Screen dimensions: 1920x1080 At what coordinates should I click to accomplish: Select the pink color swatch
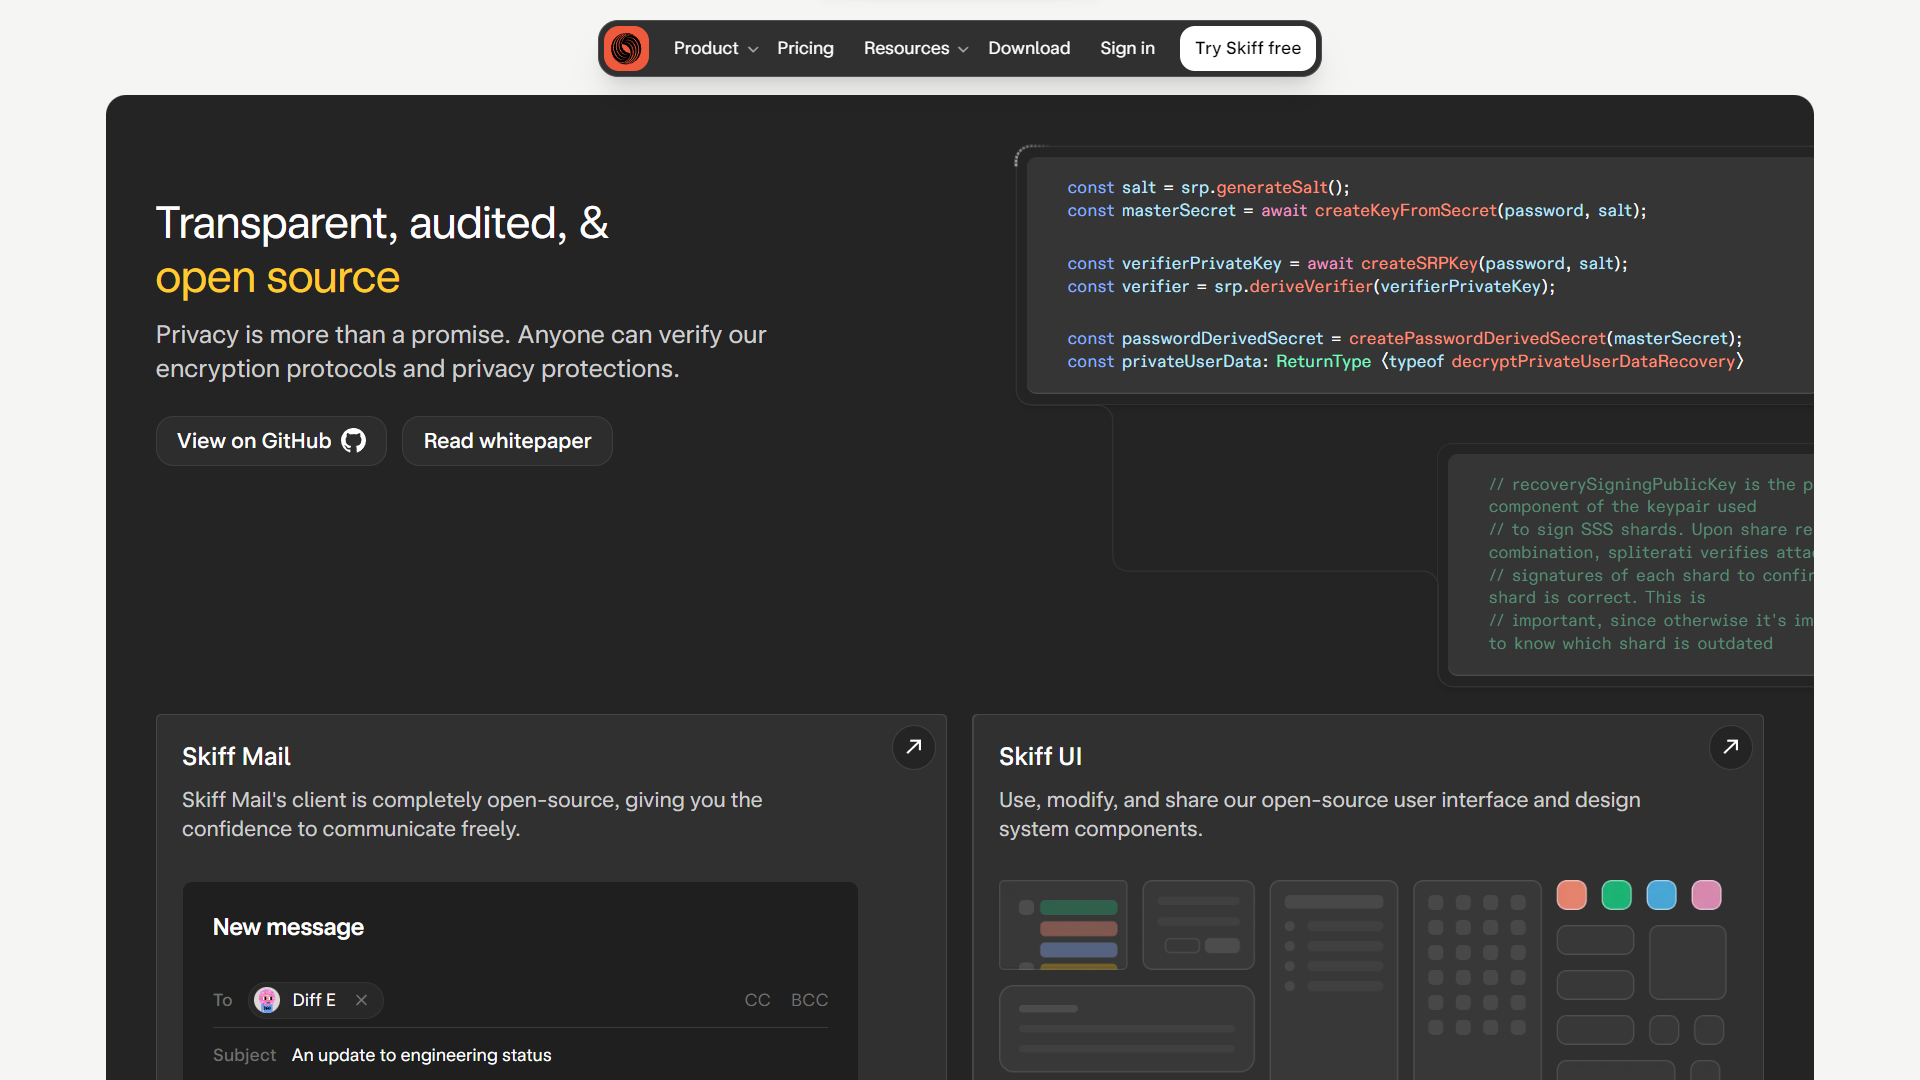tap(1707, 895)
